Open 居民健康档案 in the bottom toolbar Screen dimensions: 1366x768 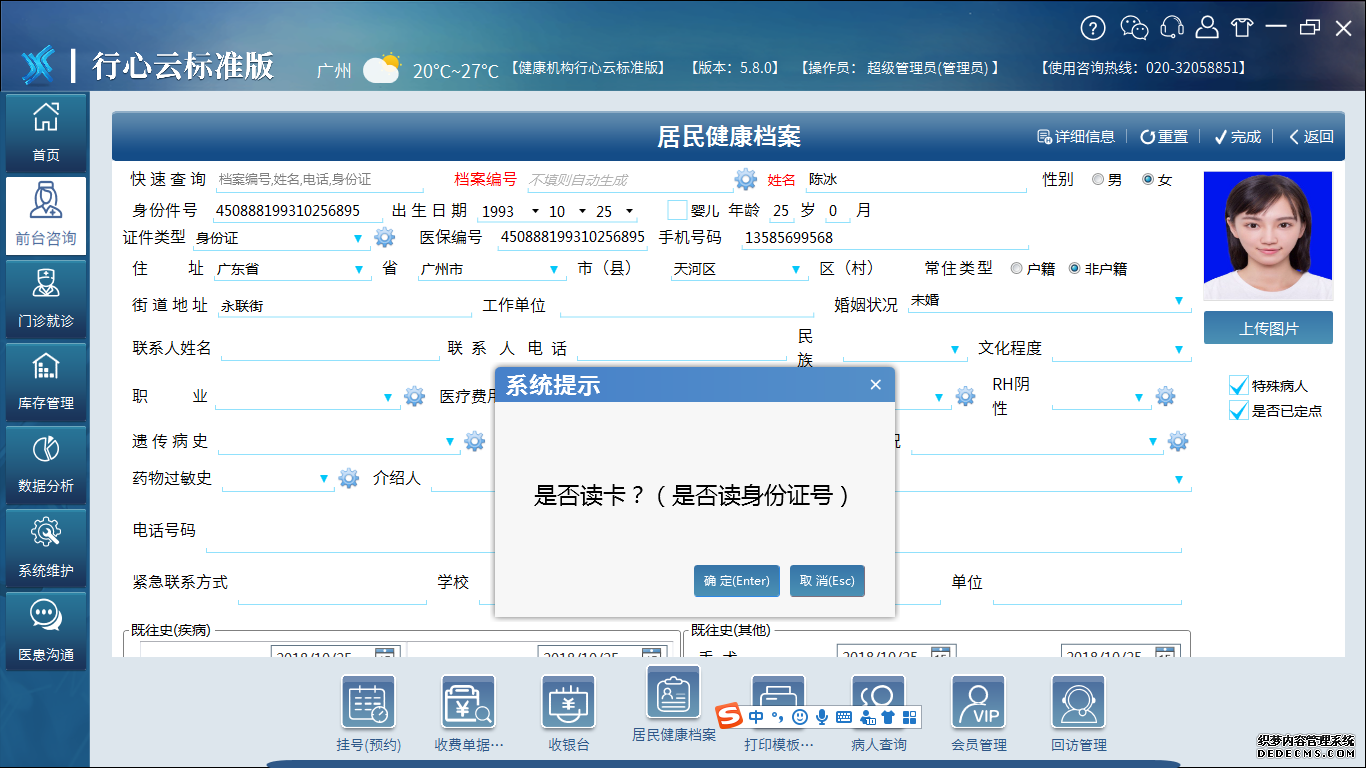coord(674,705)
